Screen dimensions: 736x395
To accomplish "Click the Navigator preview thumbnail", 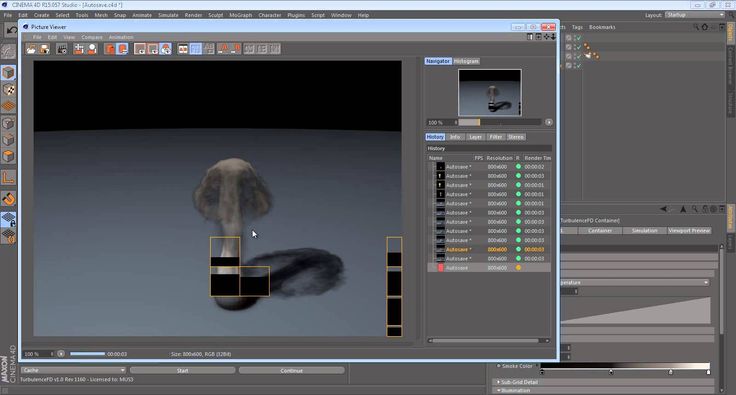I will pyautogui.click(x=490, y=92).
